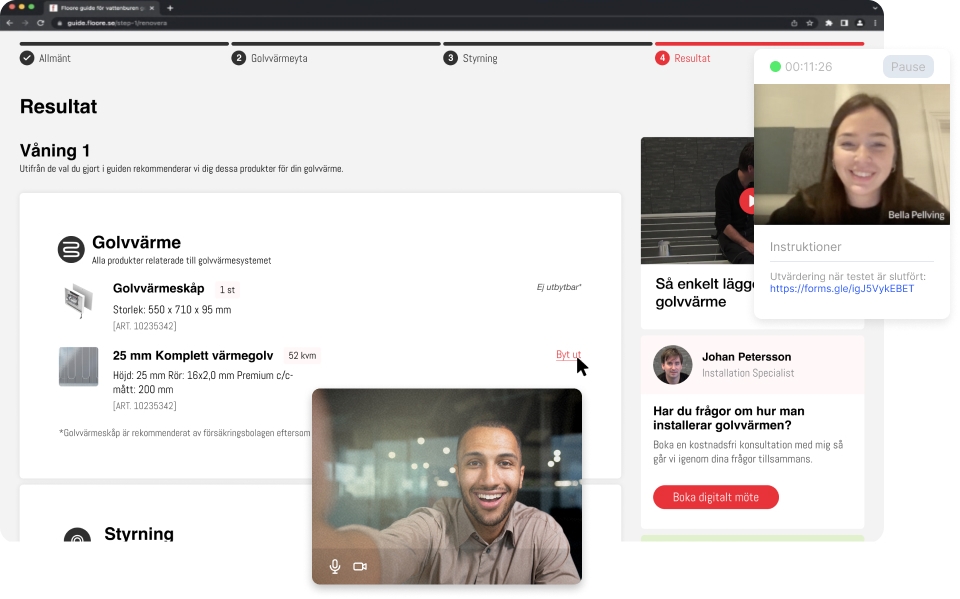
Task: Click the Allmänt checkmark icon
Action: pyautogui.click(x=27, y=58)
